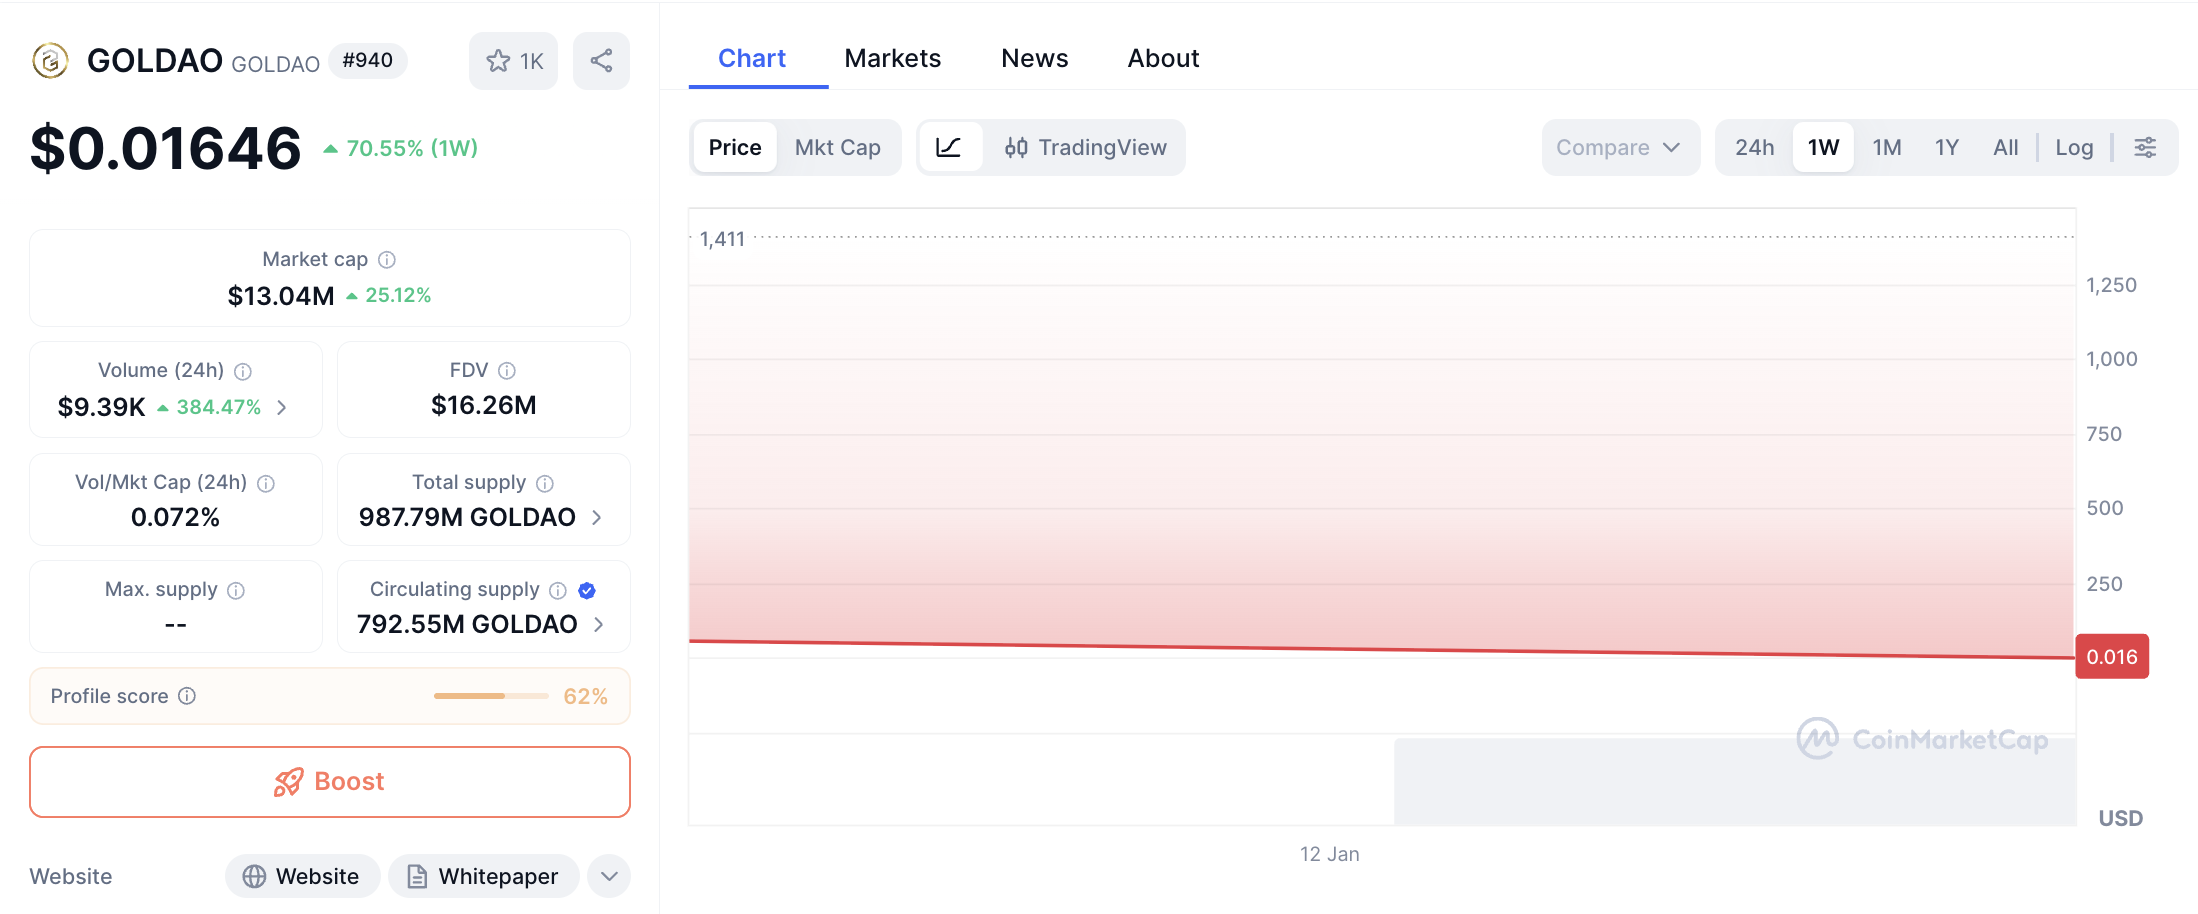Viewport: 2198px width, 914px height.
Task: Switch to the line chart view icon
Action: (x=949, y=148)
